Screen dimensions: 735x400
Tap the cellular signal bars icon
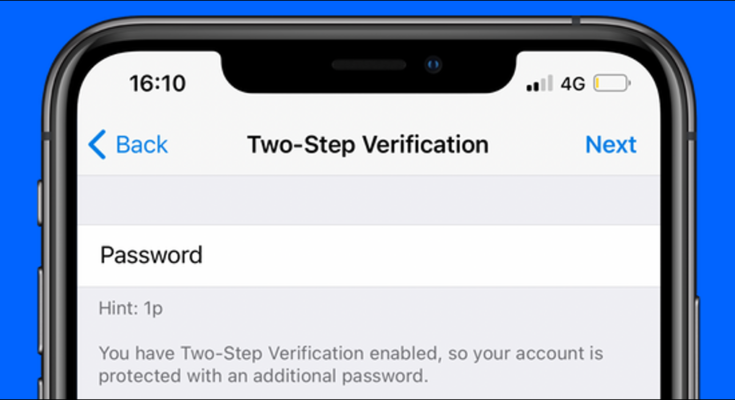540,83
